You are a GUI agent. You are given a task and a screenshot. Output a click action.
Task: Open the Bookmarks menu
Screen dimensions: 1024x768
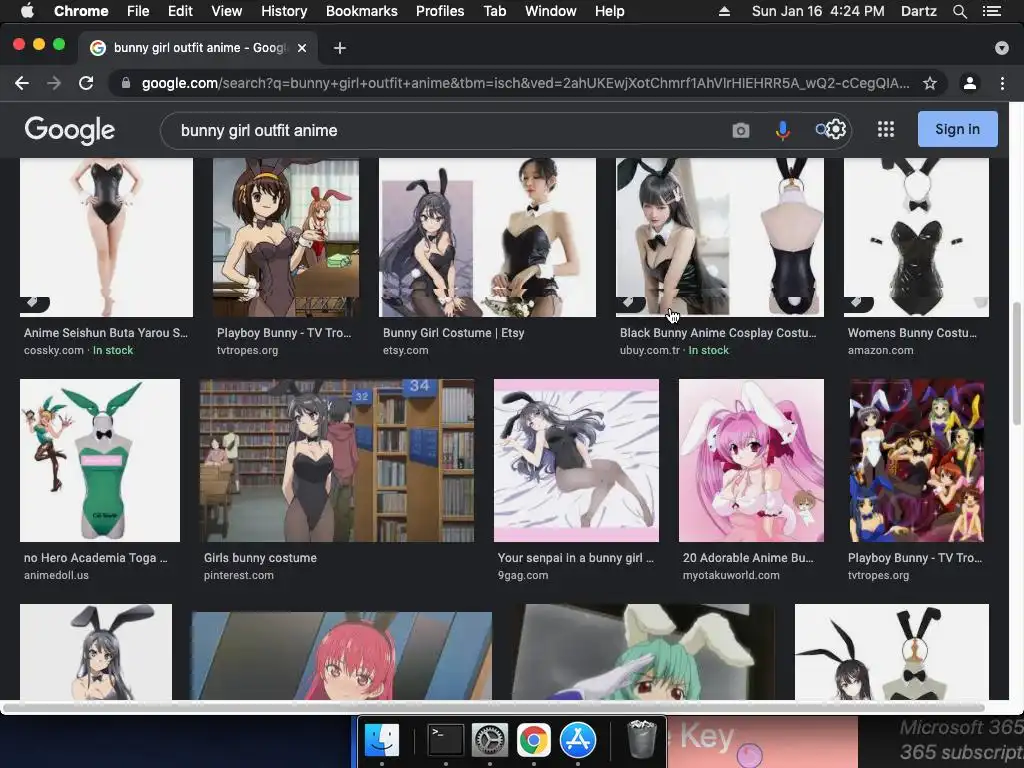[x=361, y=11]
